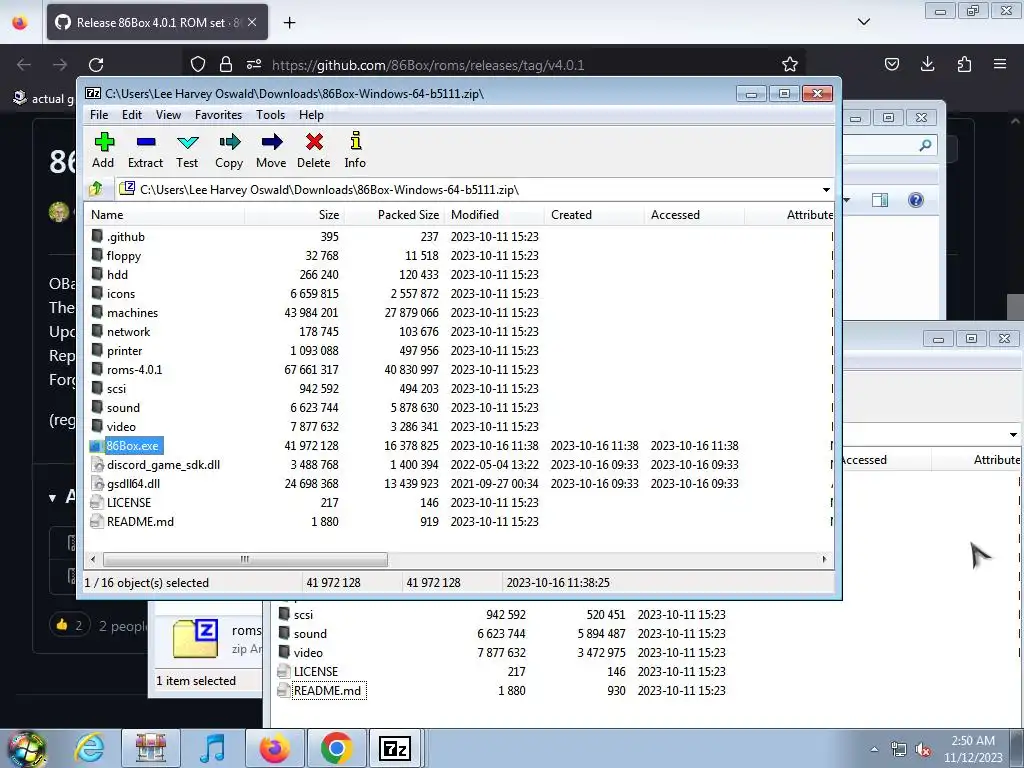Sort by the Accessed column header
Viewport: 1024px width, 768px height.
tap(694, 215)
